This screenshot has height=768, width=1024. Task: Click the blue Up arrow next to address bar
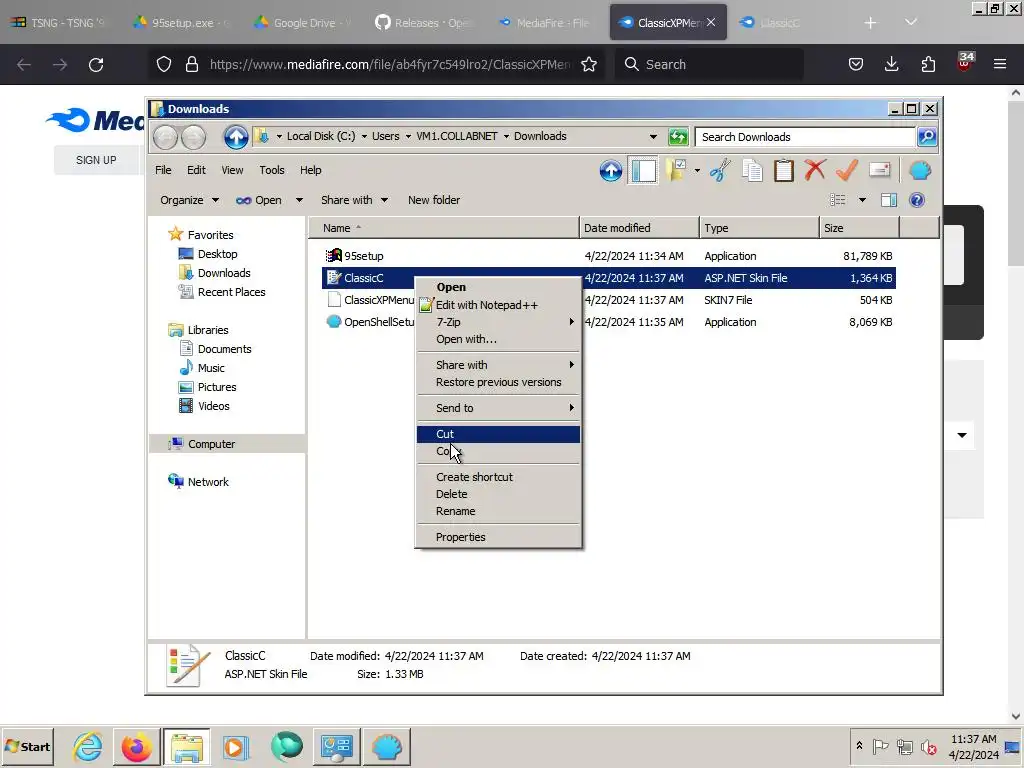(236, 137)
